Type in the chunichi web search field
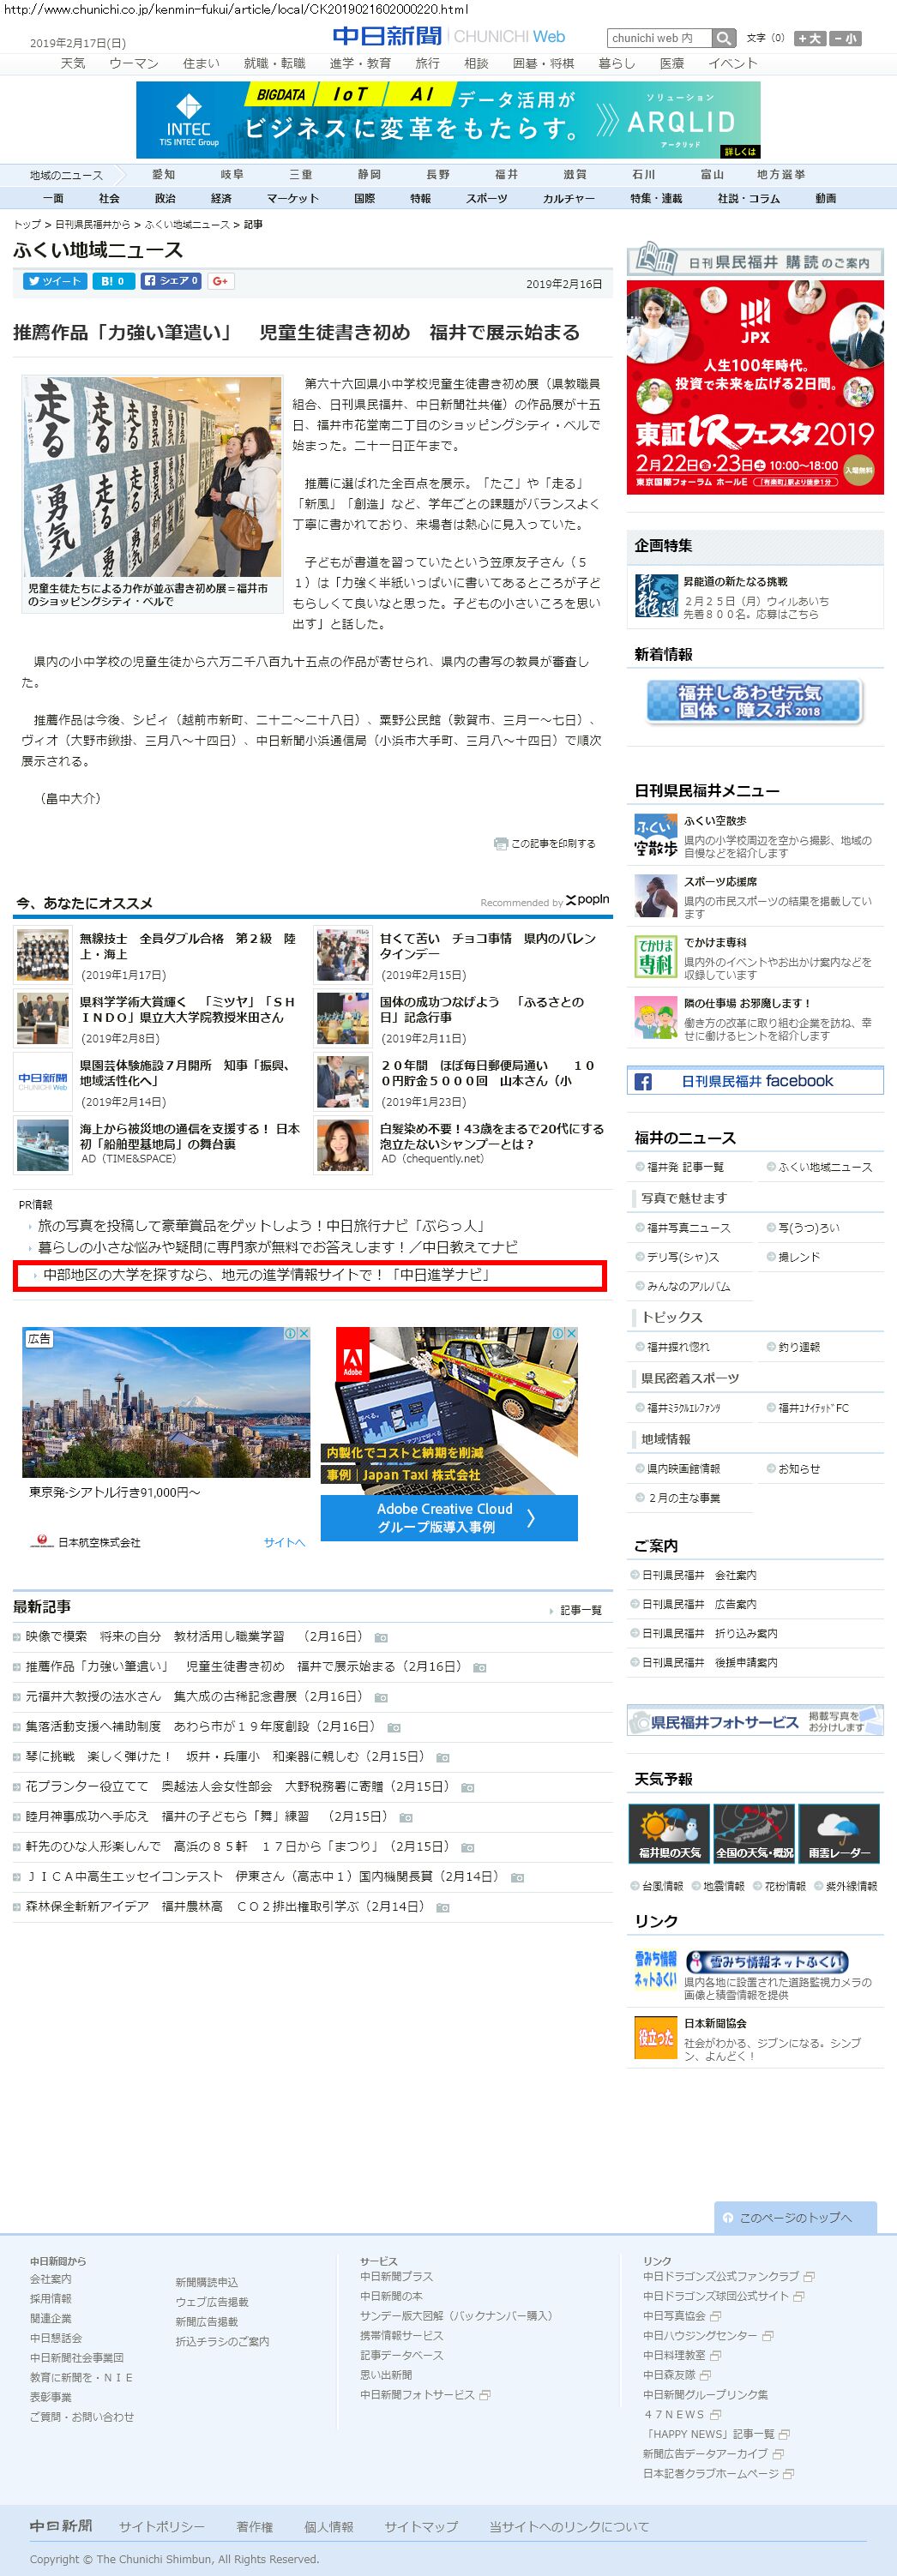The width and height of the screenshot is (897, 2576). click(x=659, y=39)
